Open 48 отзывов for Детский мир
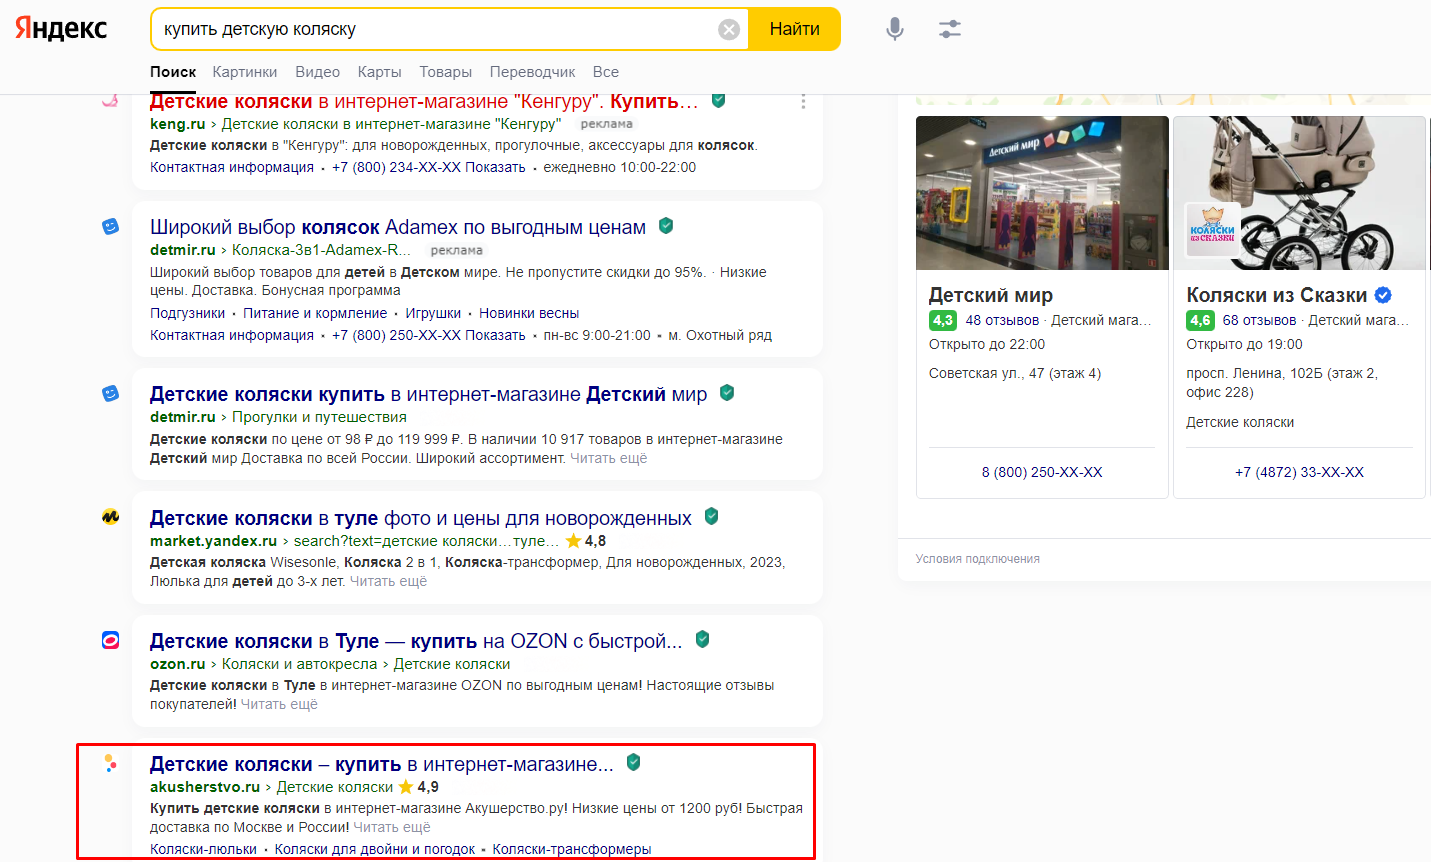The width and height of the screenshot is (1431, 862). pos(1002,320)
